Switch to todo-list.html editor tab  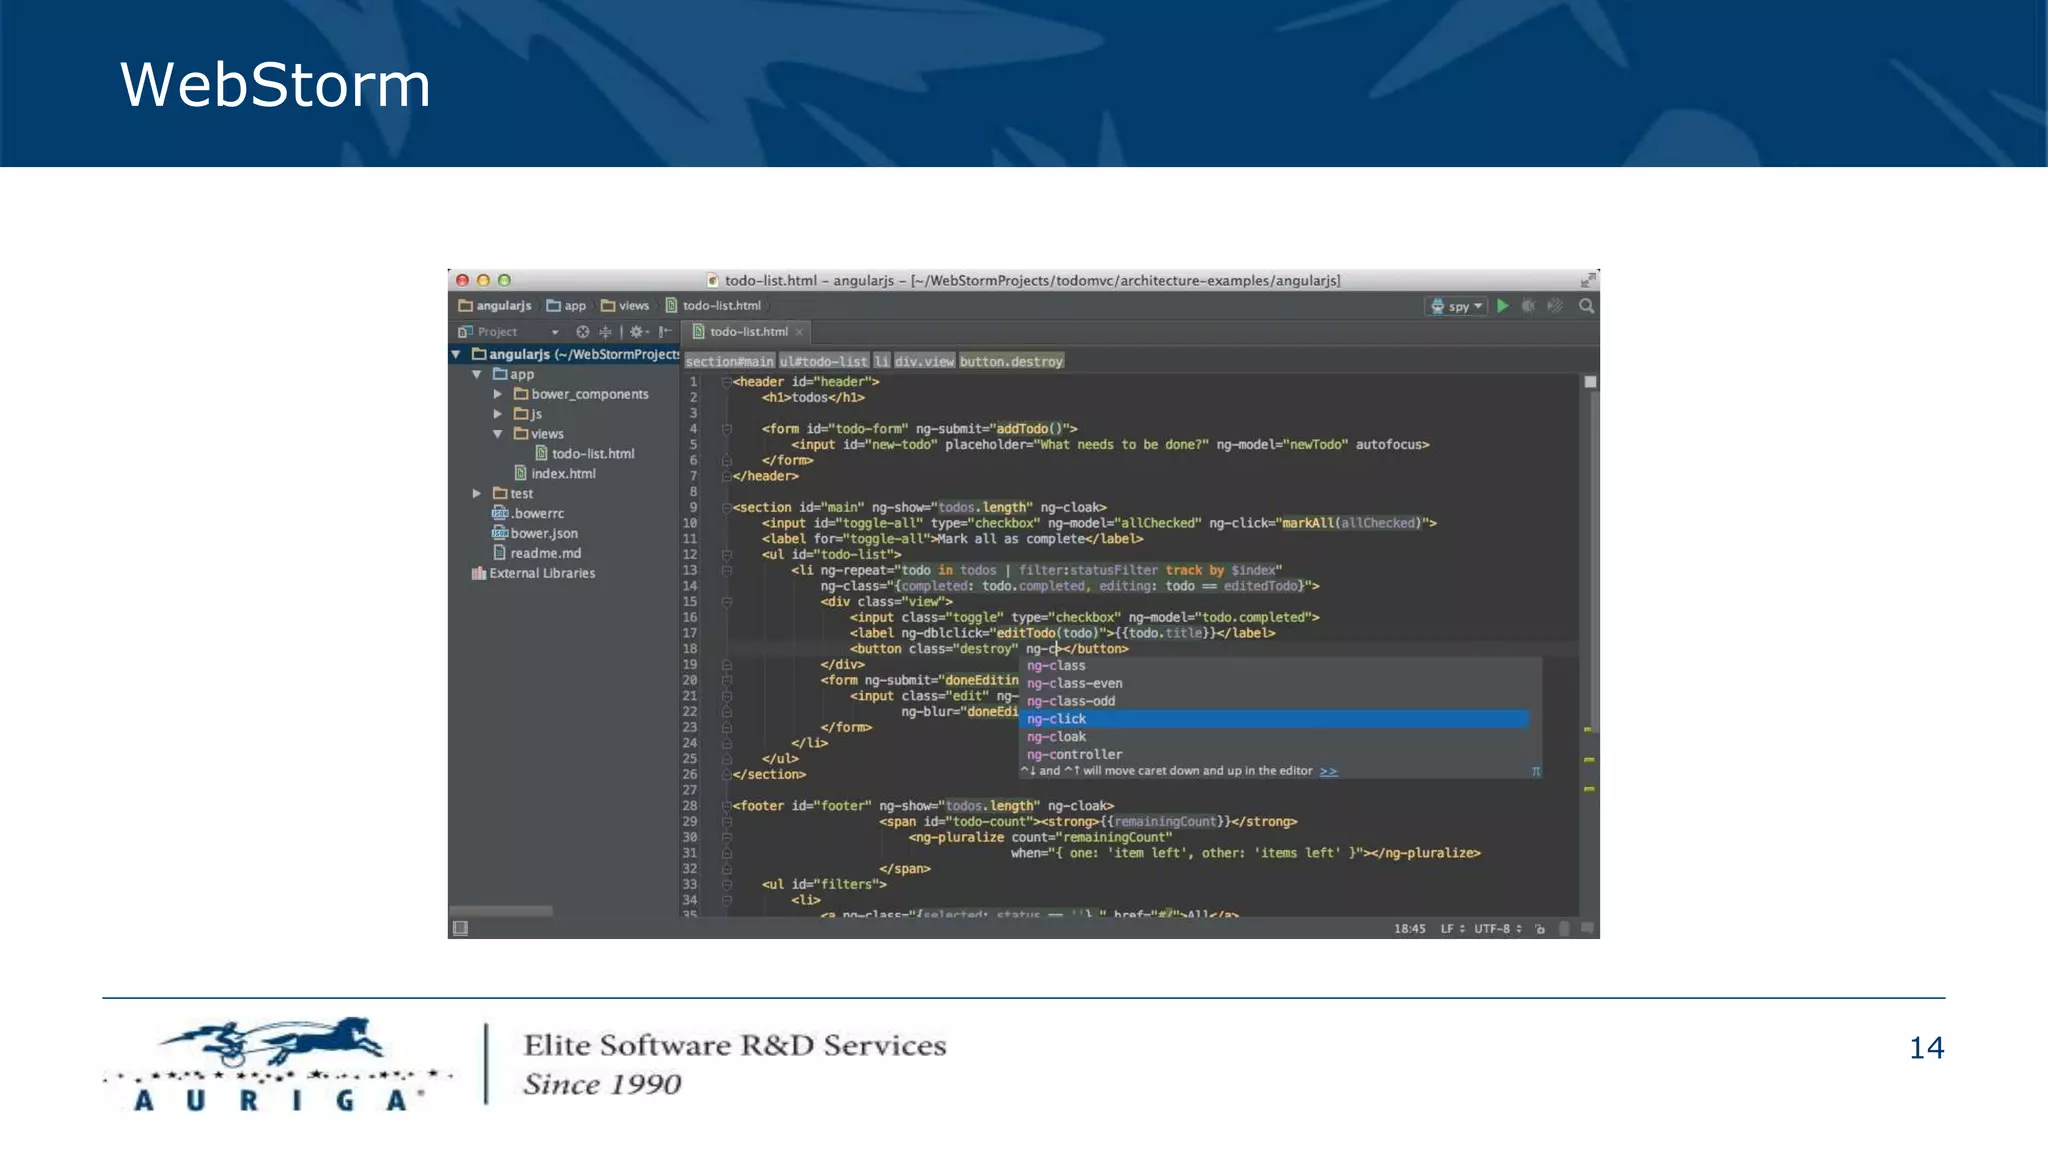click(745, 332)
